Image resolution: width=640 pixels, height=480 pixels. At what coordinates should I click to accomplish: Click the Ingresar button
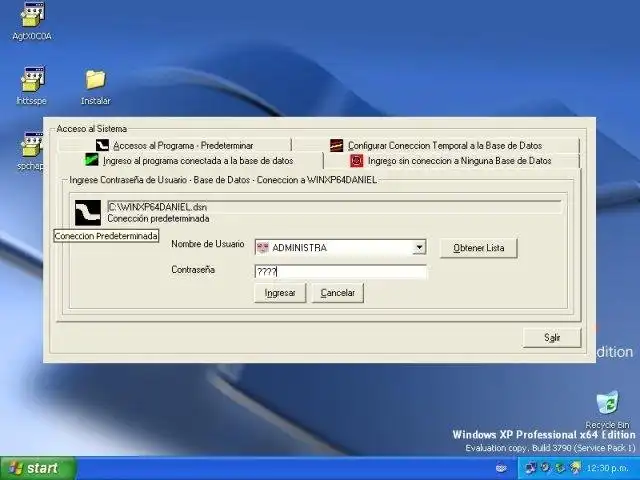[280, 293]
